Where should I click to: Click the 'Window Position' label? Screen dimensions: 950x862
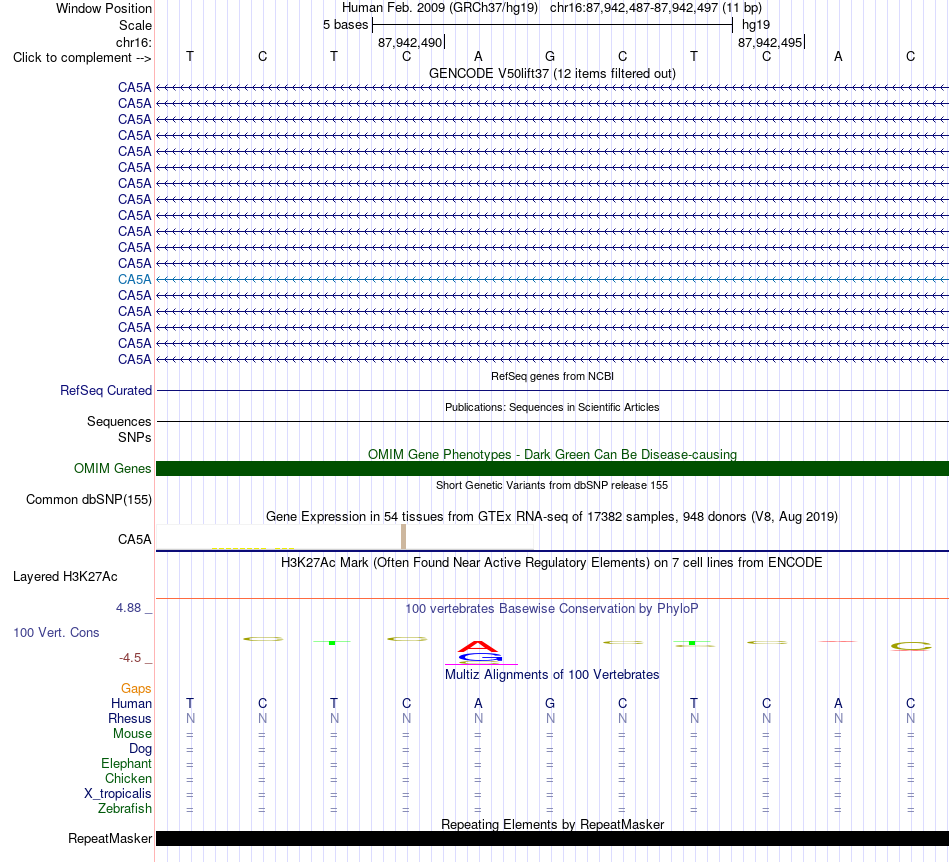click(104, 8)
